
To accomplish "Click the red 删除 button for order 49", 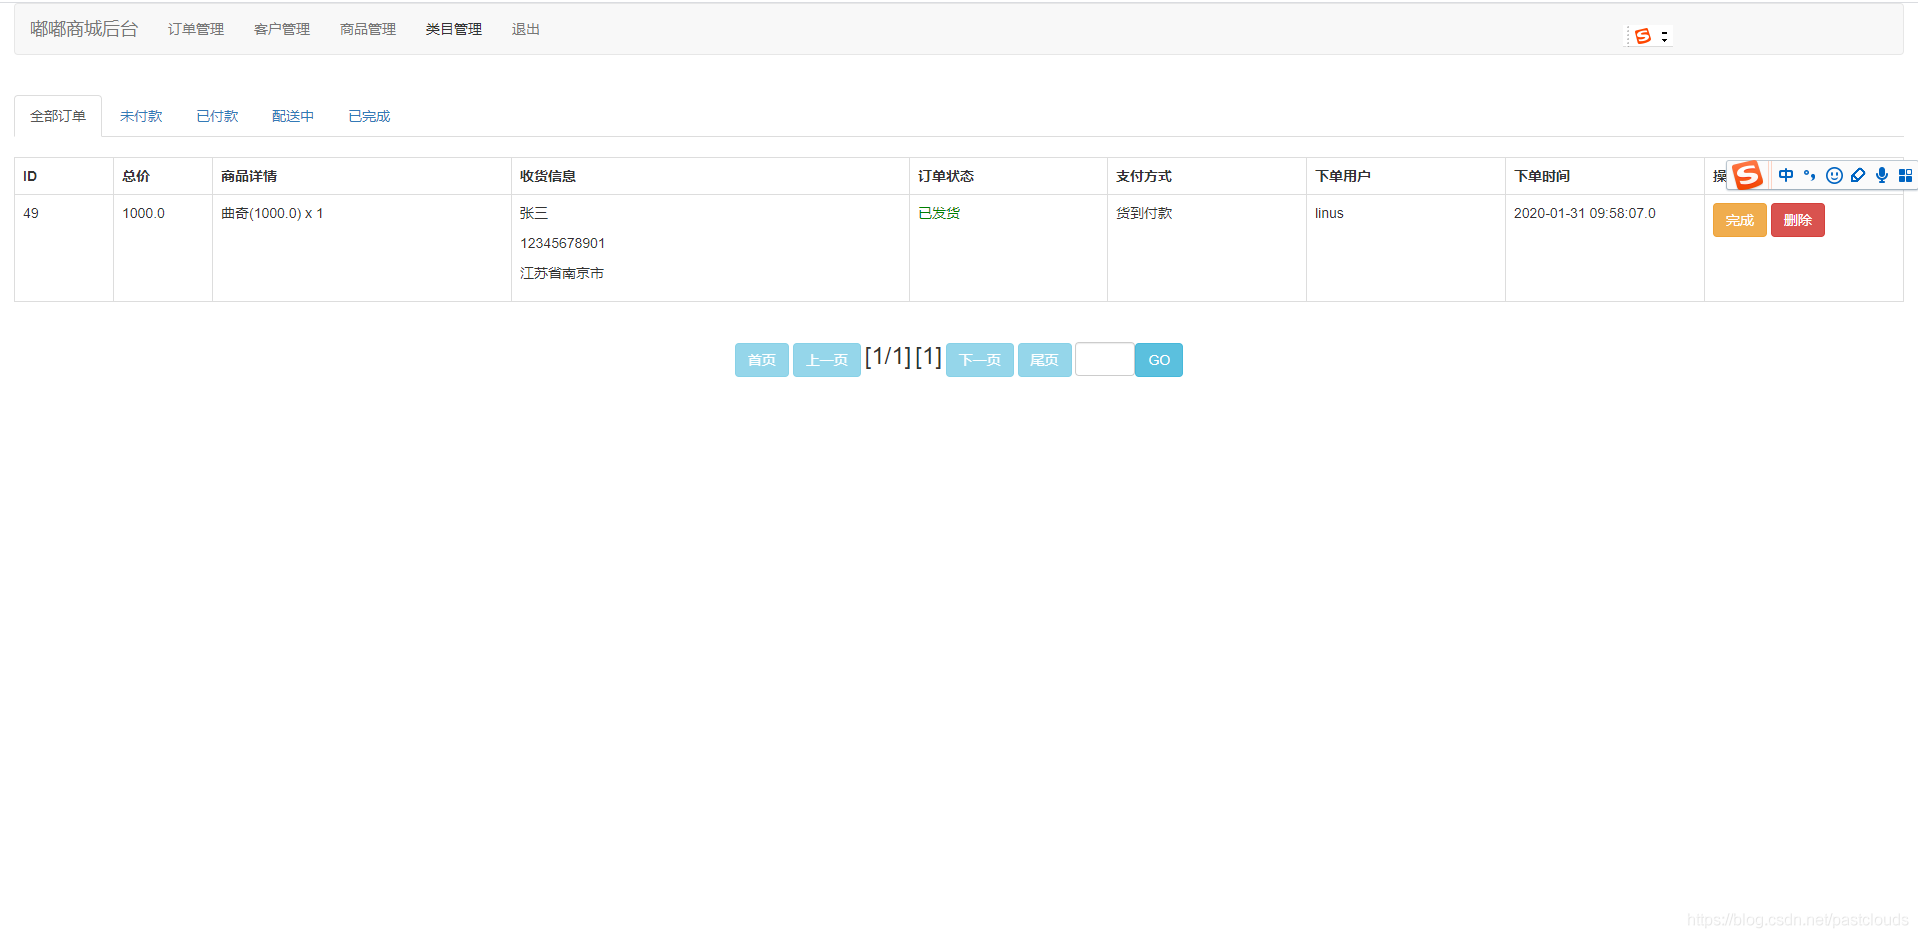I will click(1797, 220).
